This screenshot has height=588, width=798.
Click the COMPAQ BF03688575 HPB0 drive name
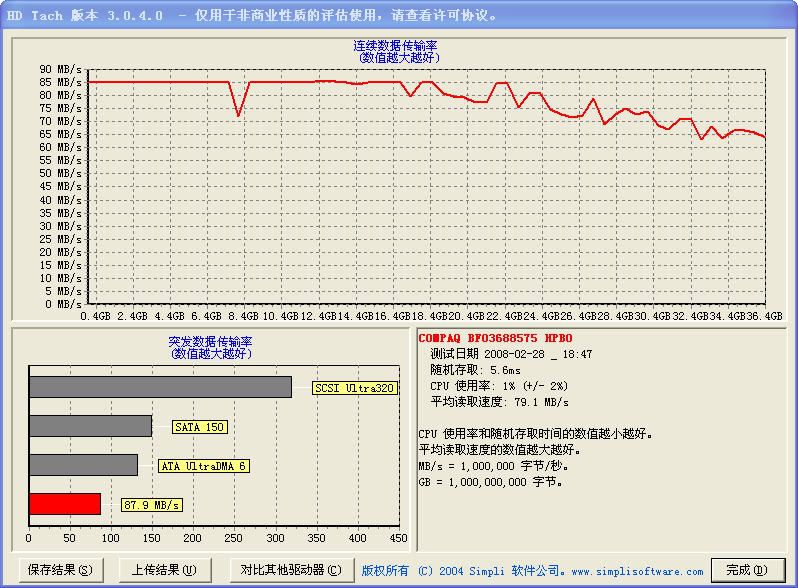(x=495, y=339)
